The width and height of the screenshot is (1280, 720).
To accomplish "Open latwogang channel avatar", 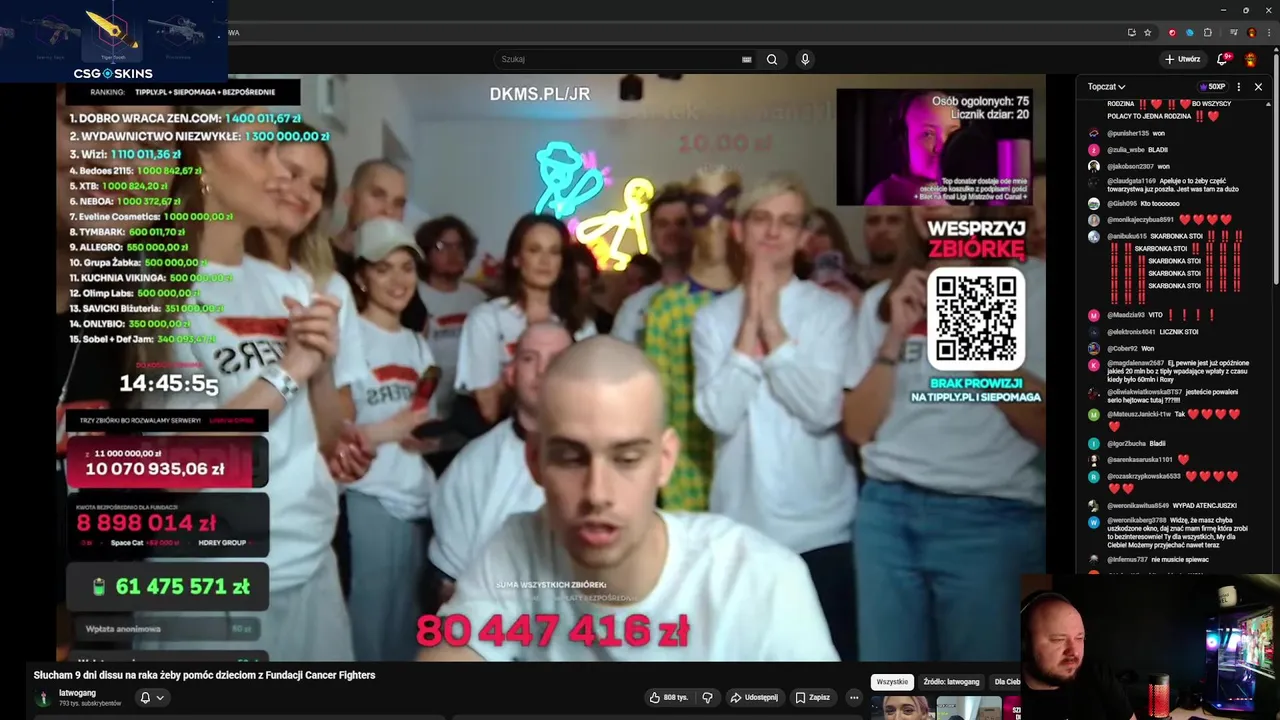I will click(x=43, y=697).
